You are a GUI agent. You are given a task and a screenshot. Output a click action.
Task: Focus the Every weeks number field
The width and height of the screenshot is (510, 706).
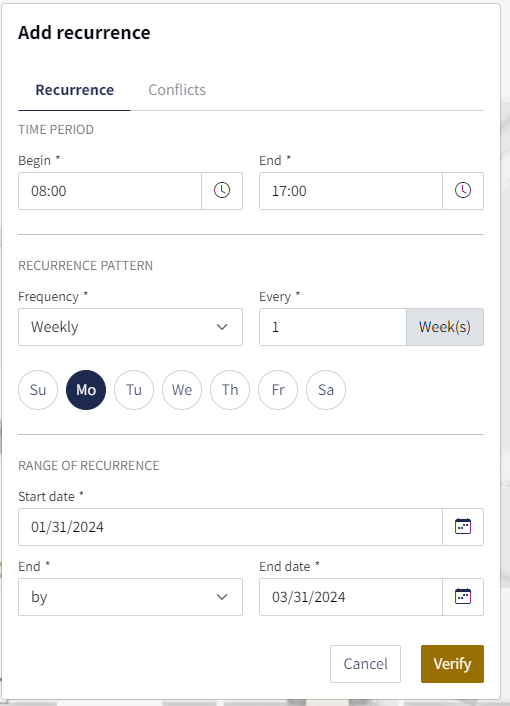(333, 327)
